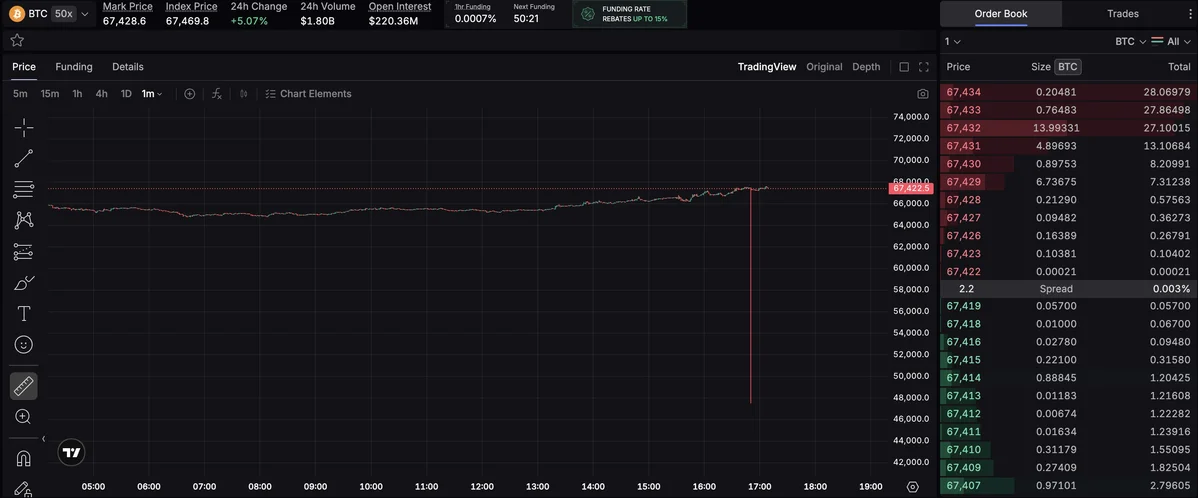1198x498 pixels.
Task: Select the text annotation tool
Action: click(24, 314)
